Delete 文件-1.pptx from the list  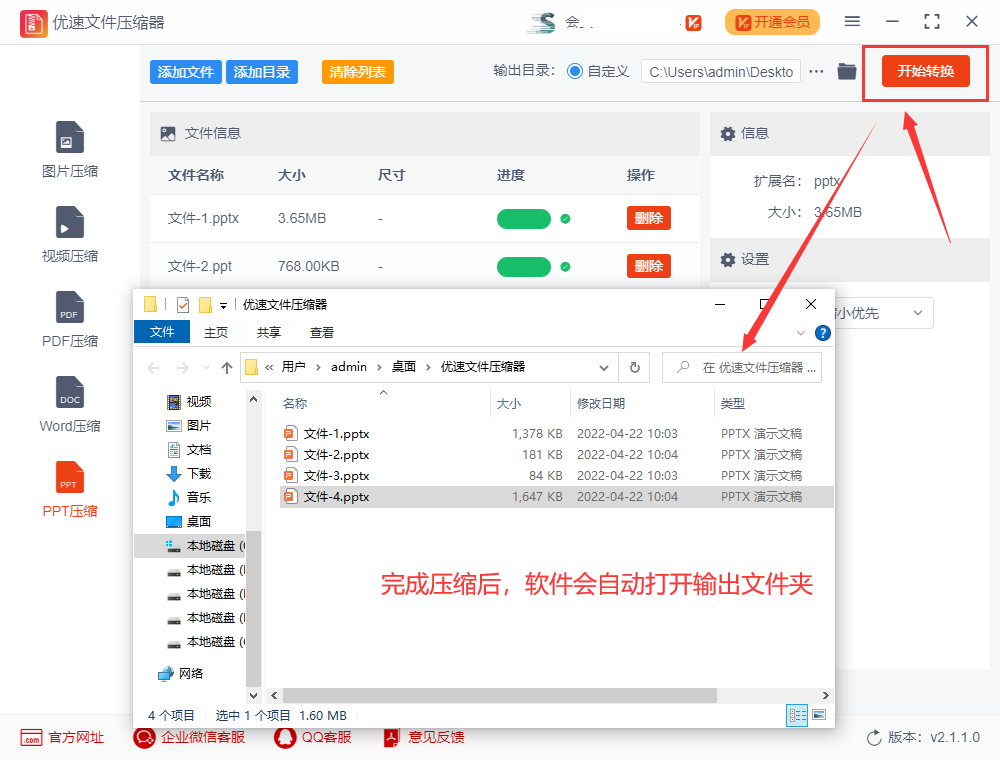(x=649, y=218)
